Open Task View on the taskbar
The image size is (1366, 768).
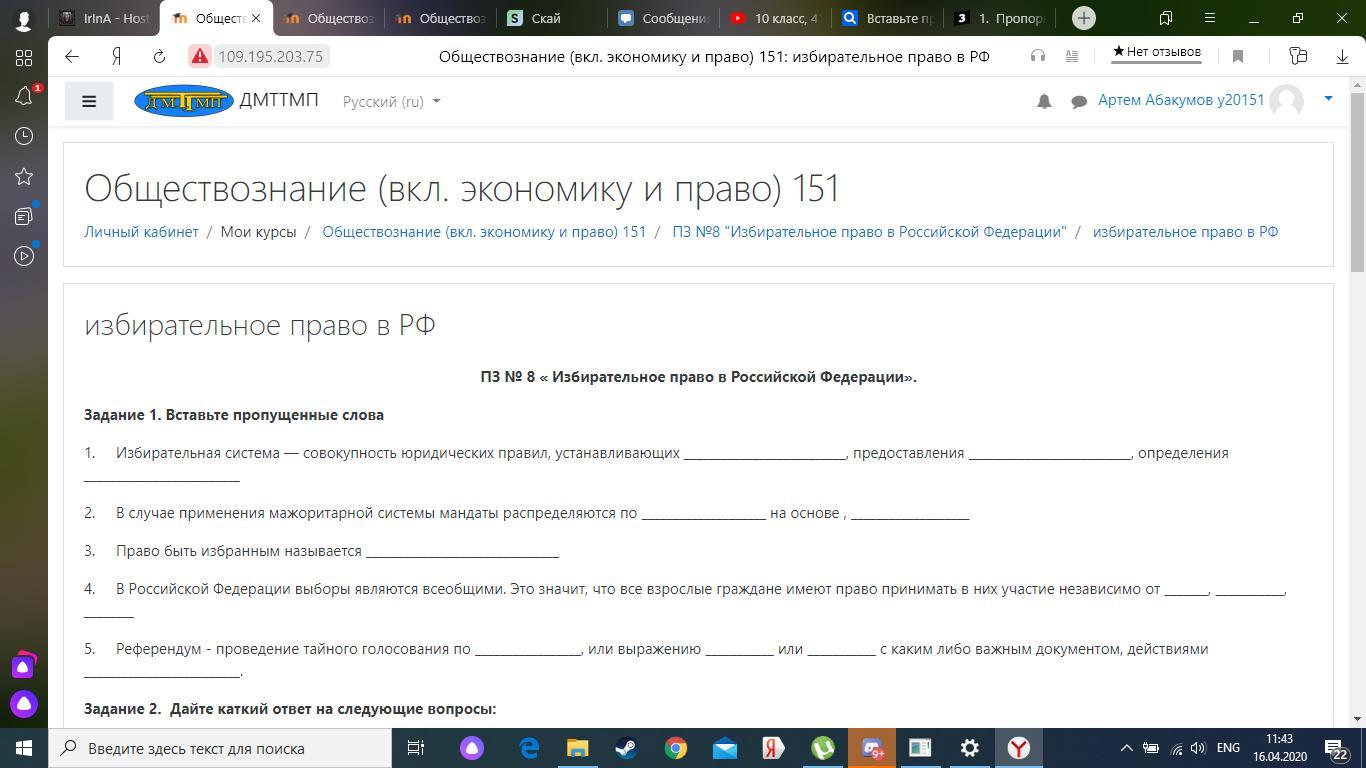416,748
